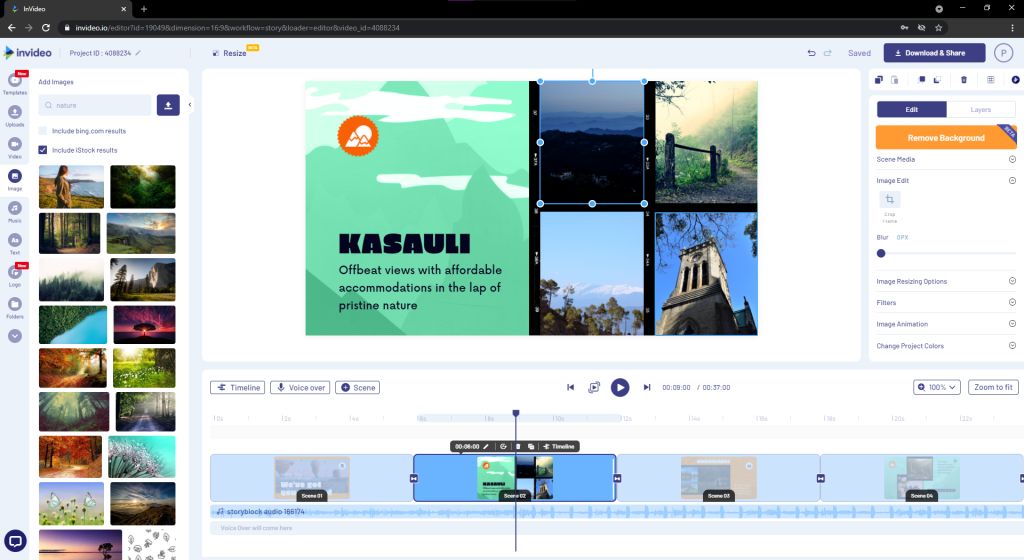Open the 100% zoom dropdown
This screenshot has width=1024, height=560.
(x=936, y=387)
